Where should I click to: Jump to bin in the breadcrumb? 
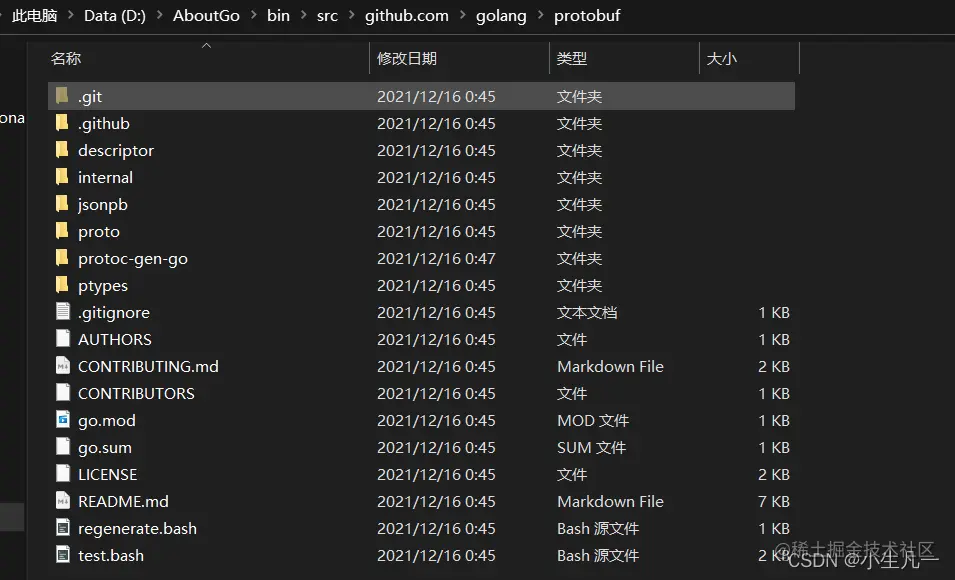[x=278, y=15]
